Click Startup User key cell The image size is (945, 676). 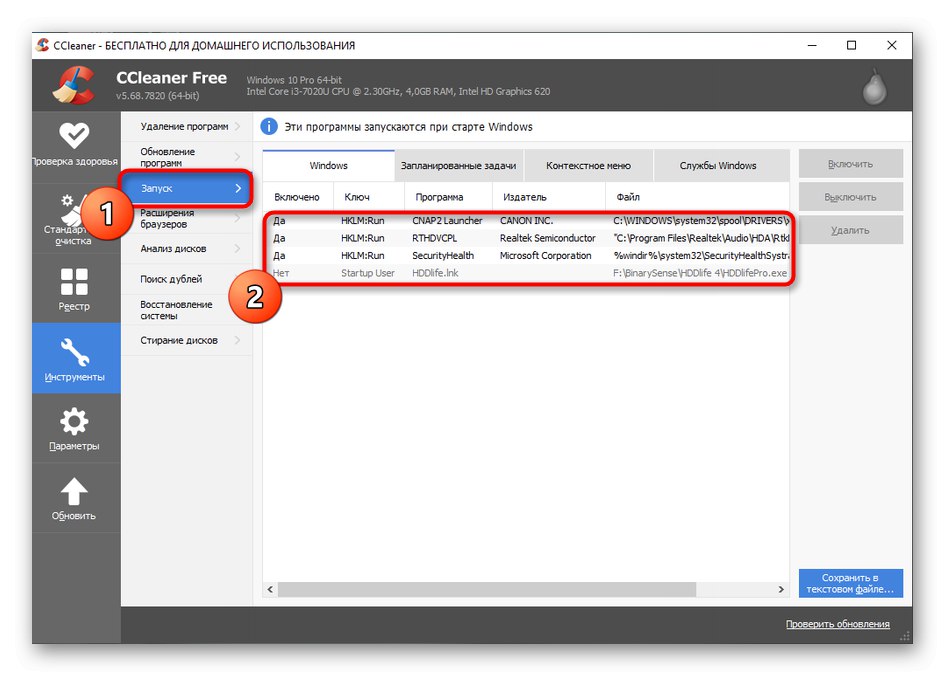[x=368, y=273]
